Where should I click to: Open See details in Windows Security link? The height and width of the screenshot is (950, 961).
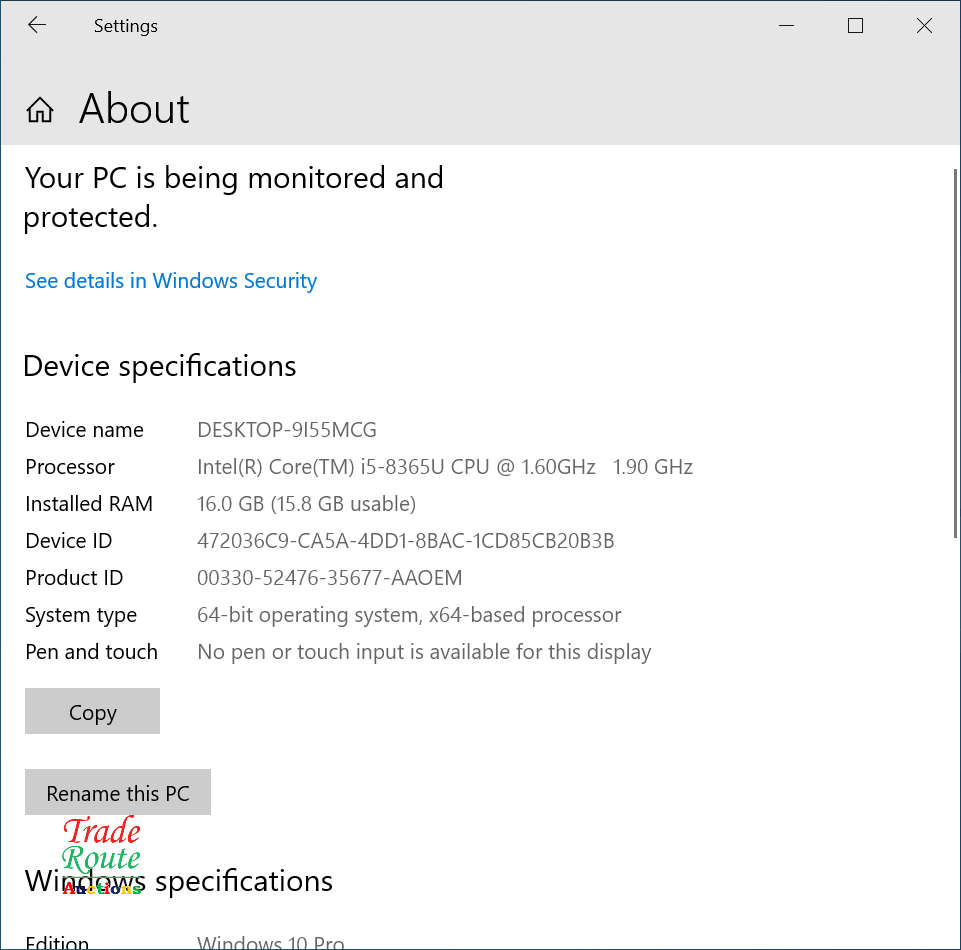(170, 281)
